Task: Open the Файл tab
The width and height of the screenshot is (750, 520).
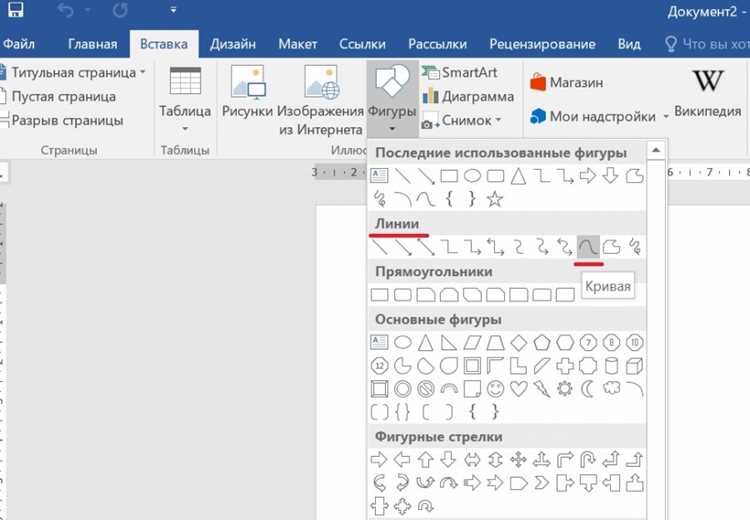Action: [x=19, y=44]
